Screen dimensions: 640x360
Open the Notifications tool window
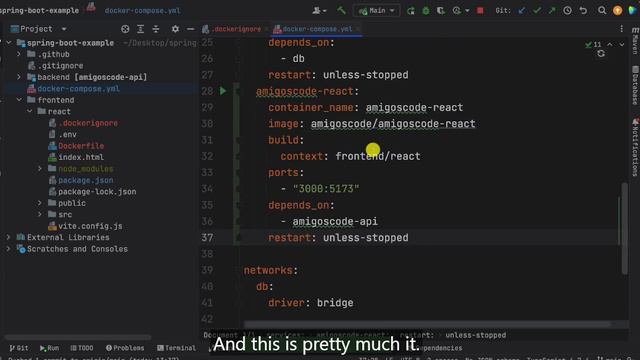[x=635, y=147]
